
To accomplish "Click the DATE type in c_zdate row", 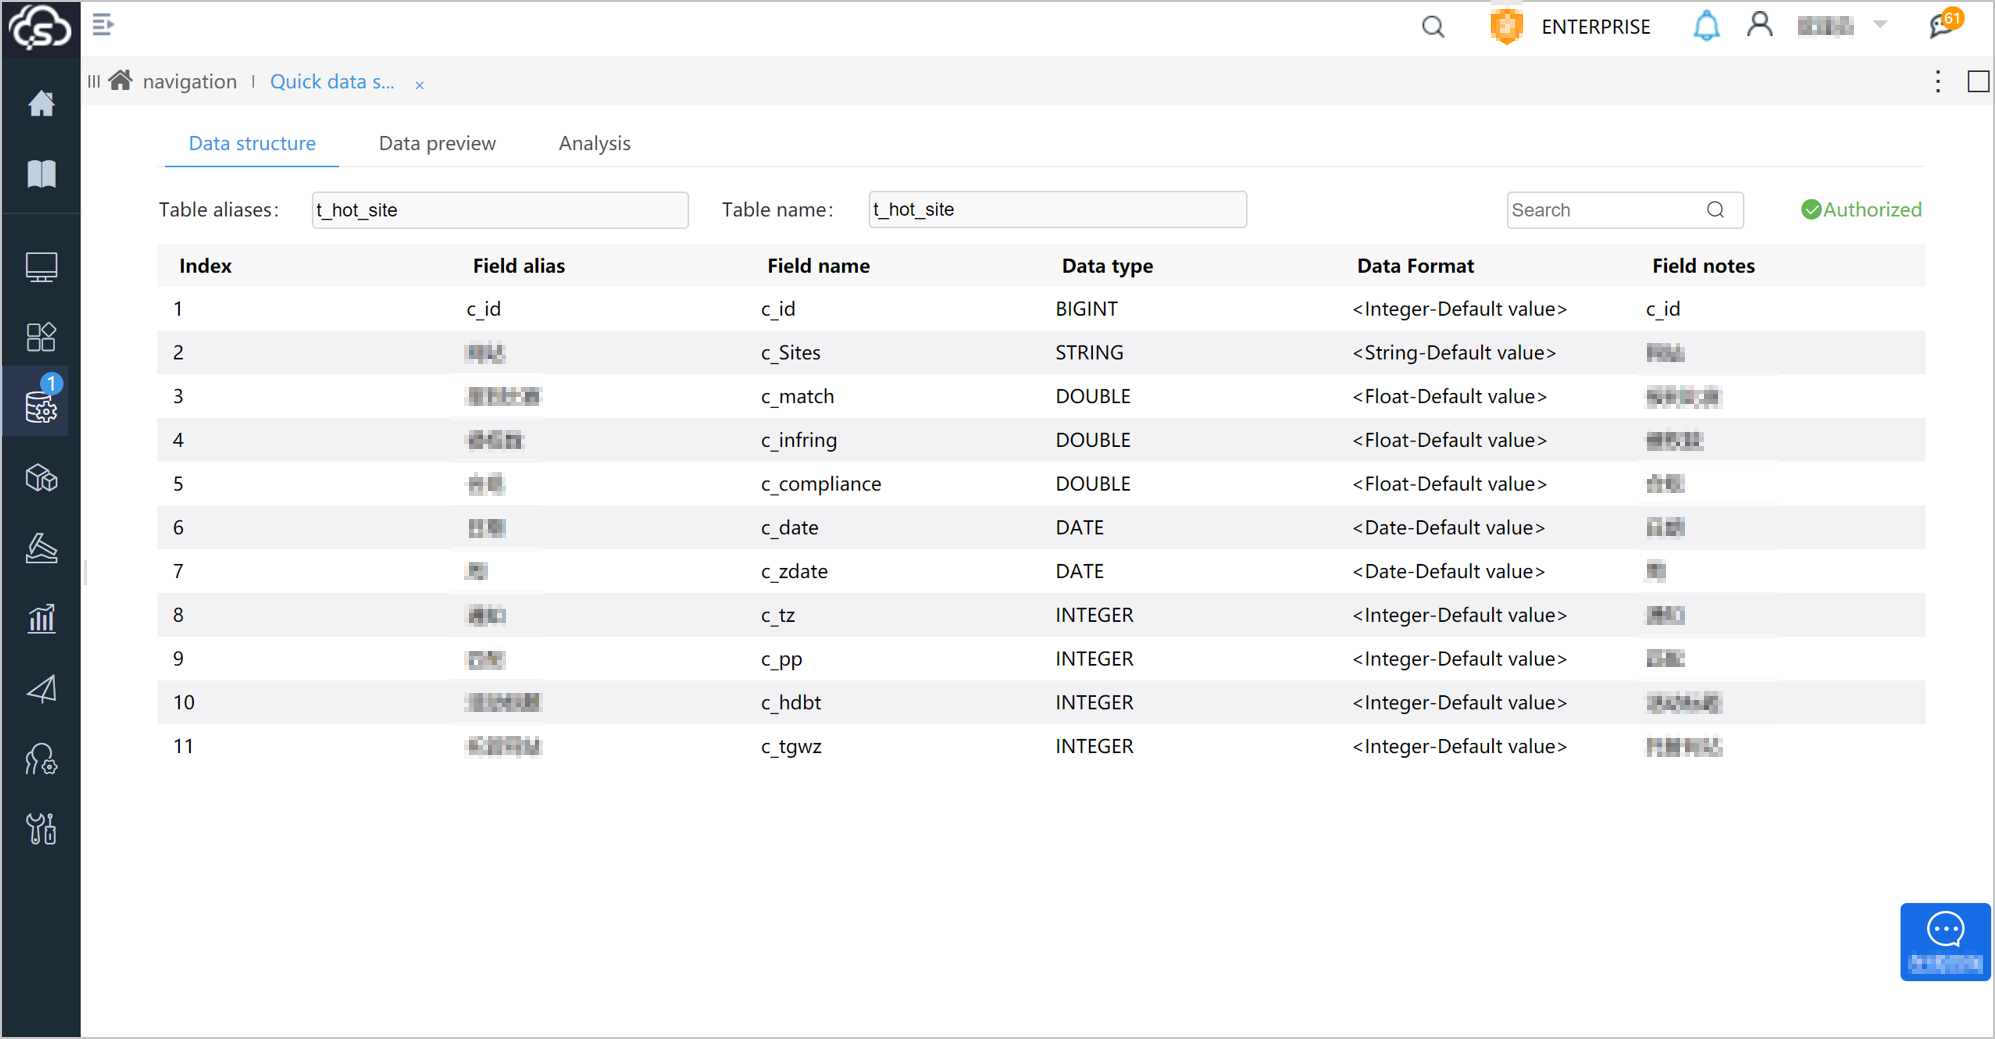I will [1079, 572].
